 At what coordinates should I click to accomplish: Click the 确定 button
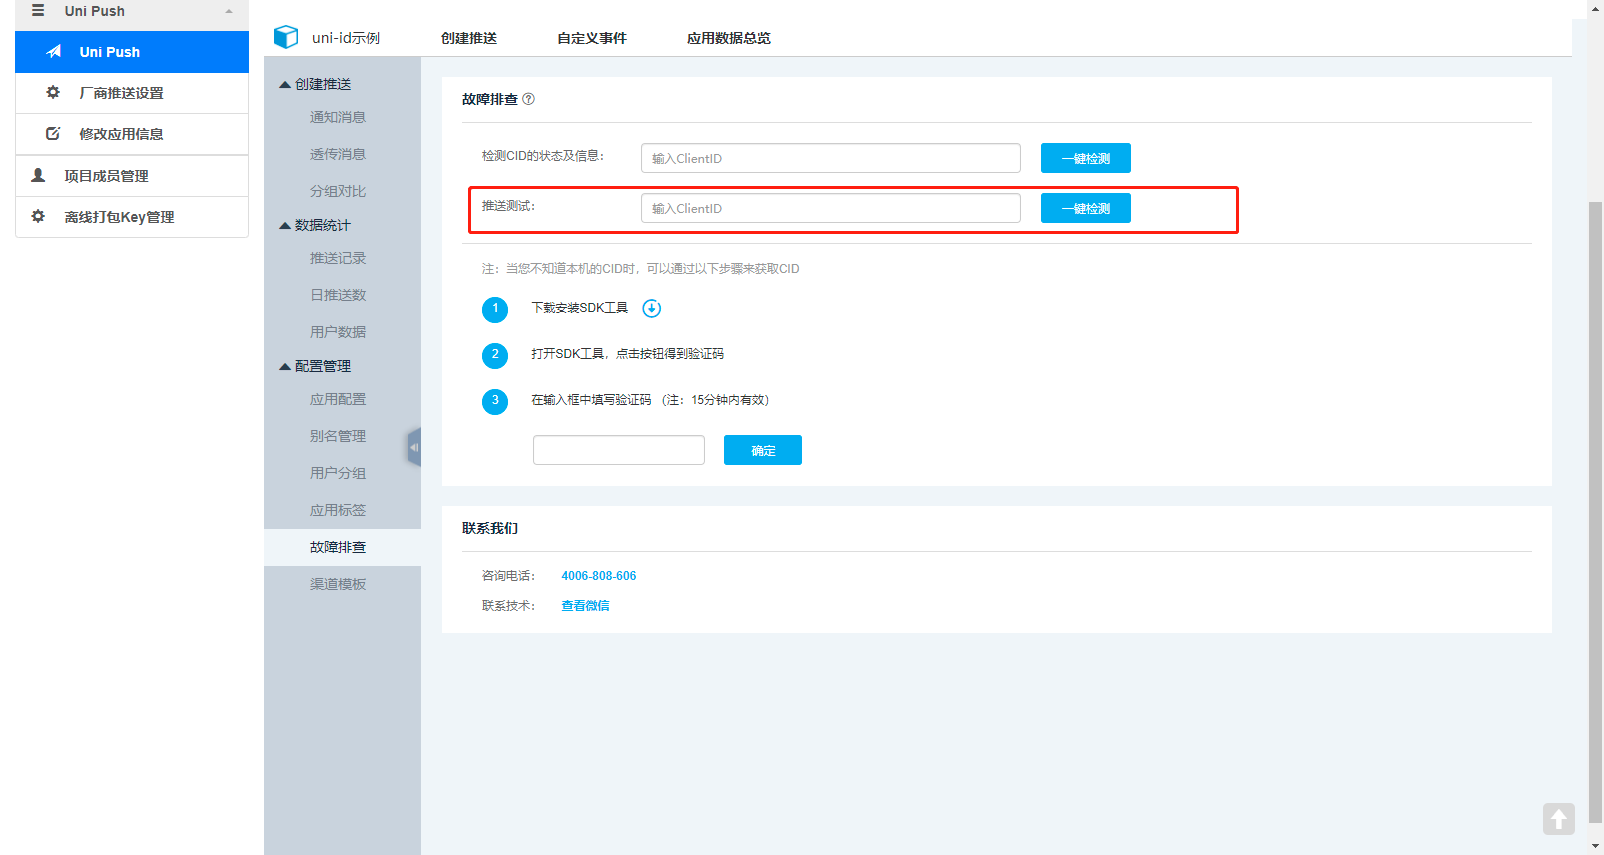click(763, 450)
